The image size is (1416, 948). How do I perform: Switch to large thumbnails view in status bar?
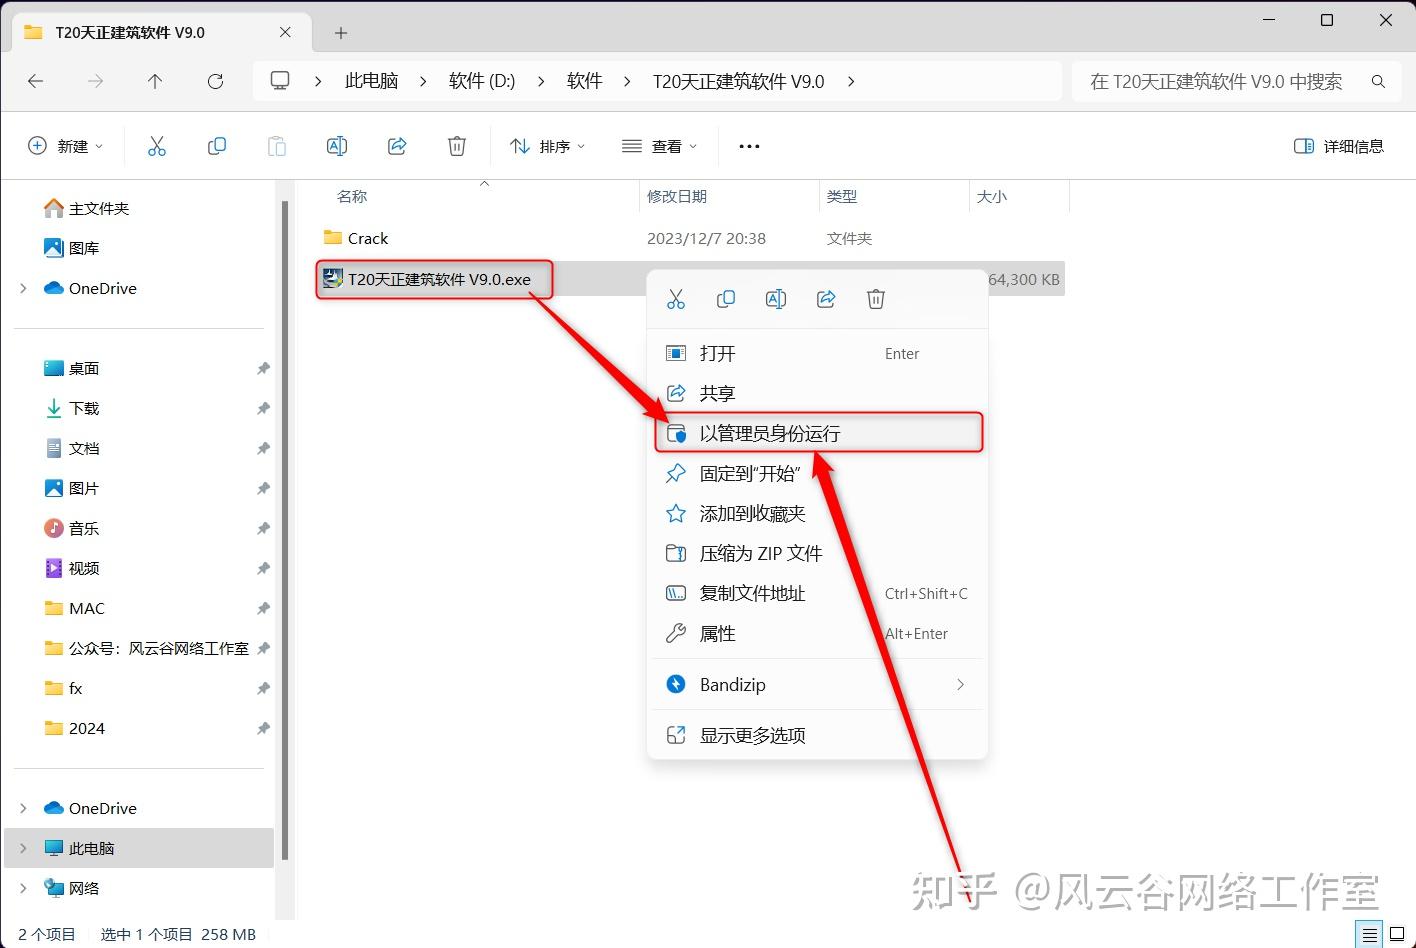point(1398,934)
